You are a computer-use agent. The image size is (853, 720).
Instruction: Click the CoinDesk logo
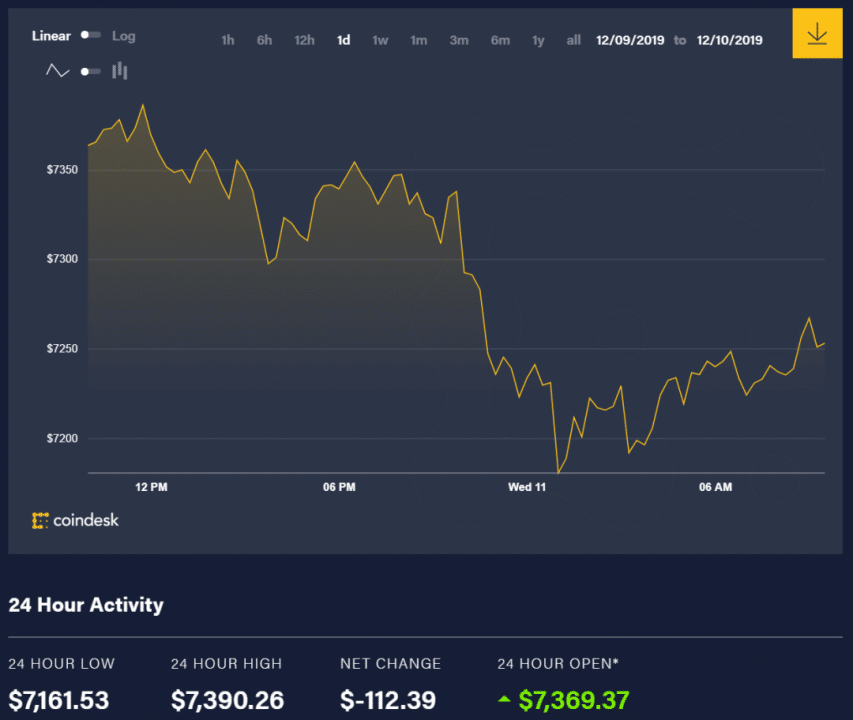click(75, 520)
